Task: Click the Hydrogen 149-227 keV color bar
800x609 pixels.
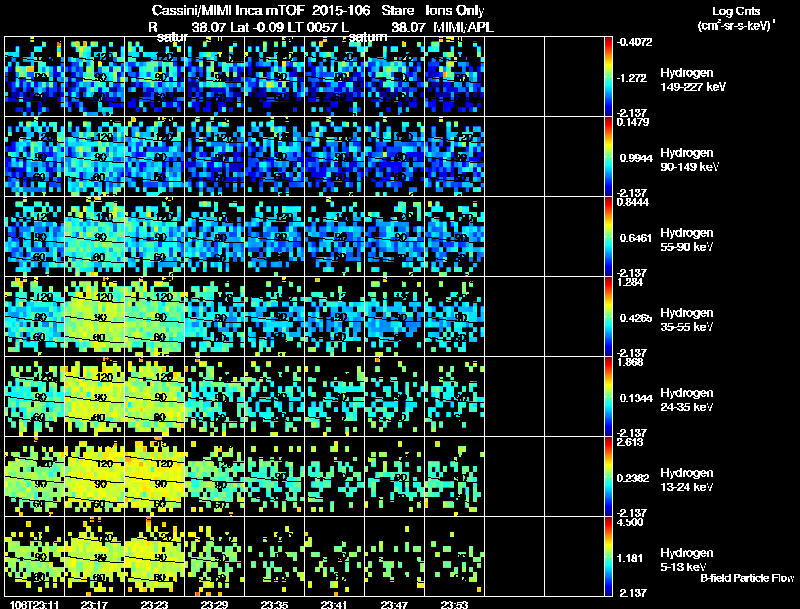Action: (608, 77)
